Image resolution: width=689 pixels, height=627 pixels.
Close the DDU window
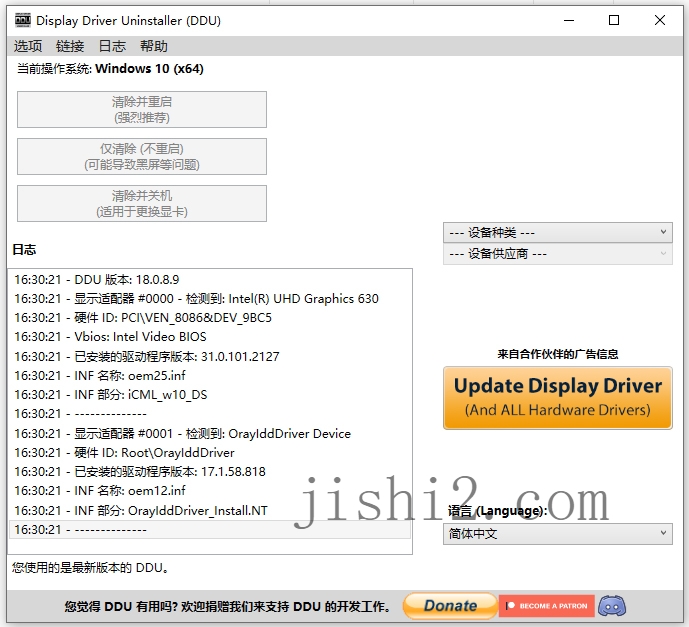(660, 20)
